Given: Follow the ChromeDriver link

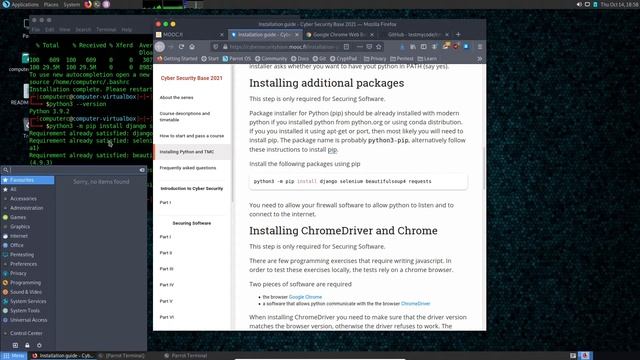Looking at the screenshot, I should (x=416, y=304).
